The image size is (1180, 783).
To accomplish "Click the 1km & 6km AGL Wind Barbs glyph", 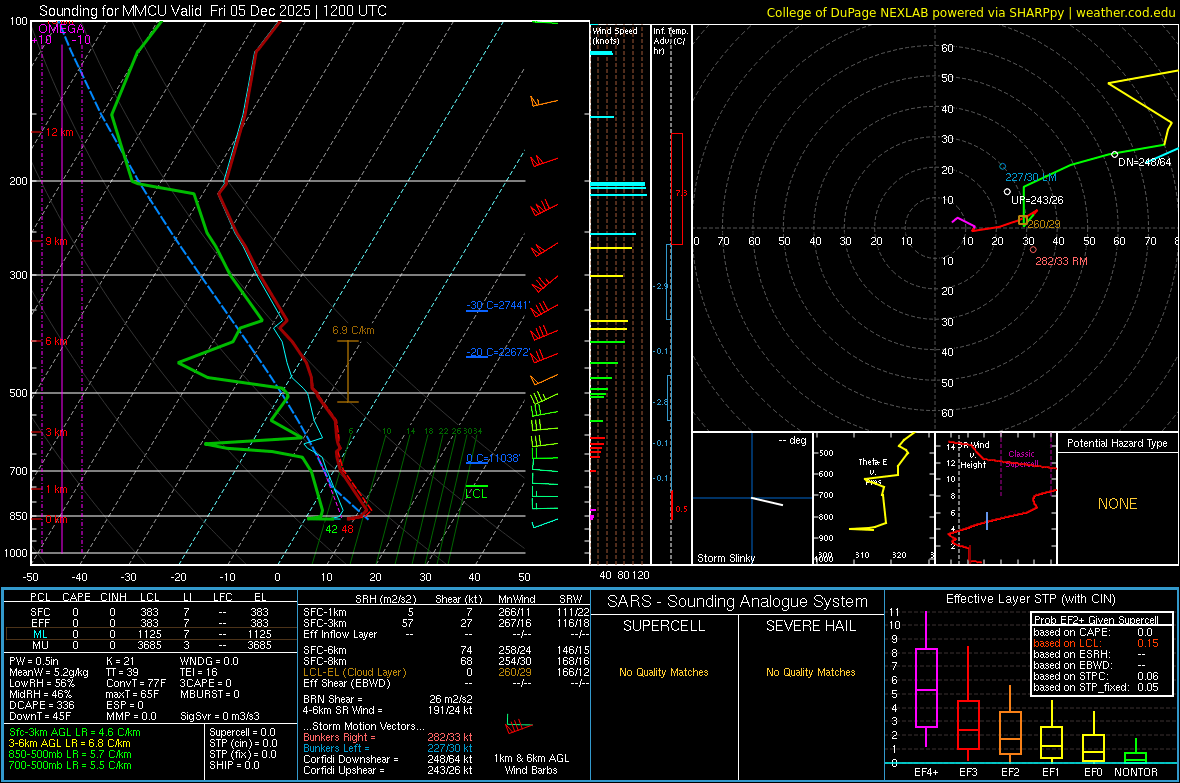I will (519, 726).
